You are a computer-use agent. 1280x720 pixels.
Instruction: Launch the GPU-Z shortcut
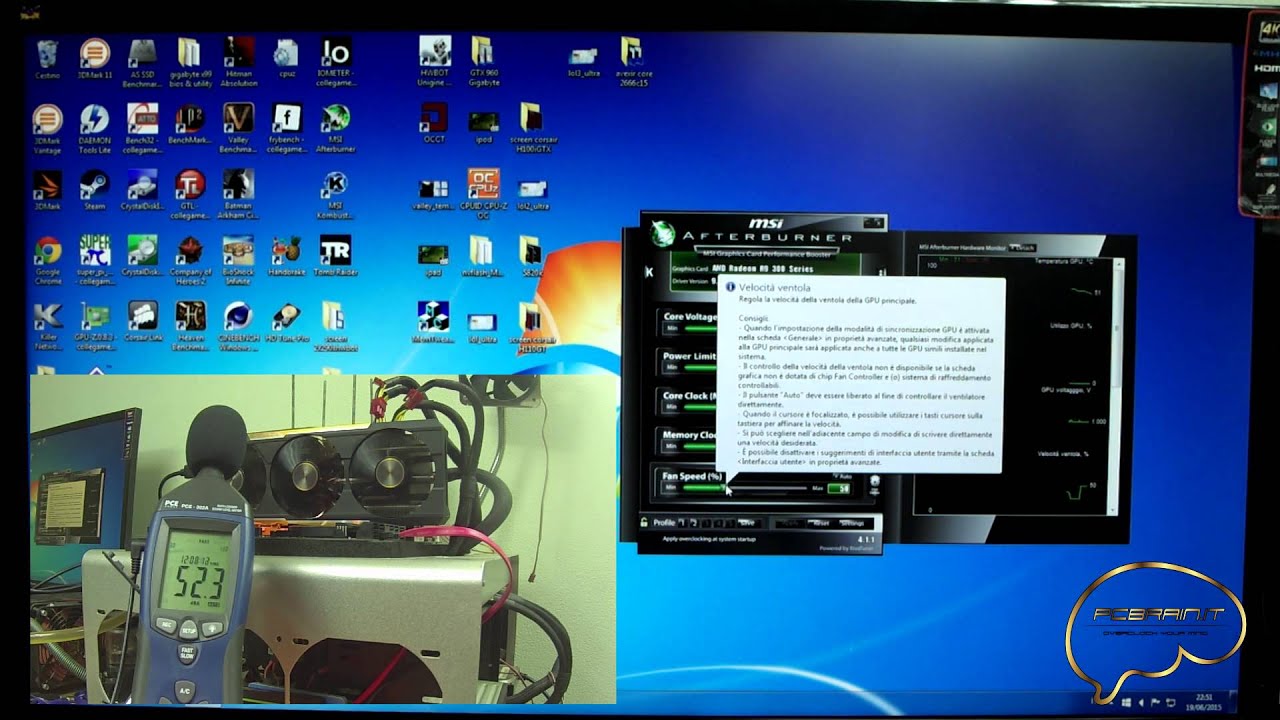point(95,326)
